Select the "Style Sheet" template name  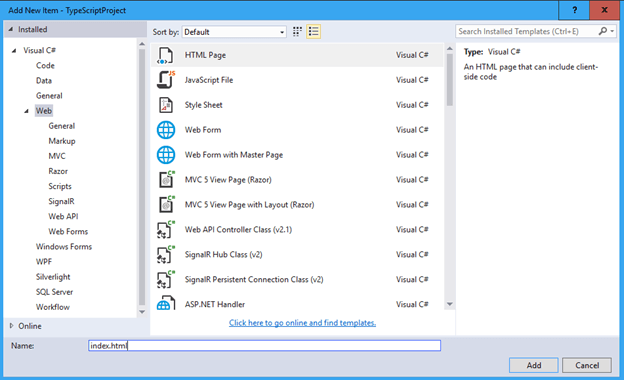[x=203, y=105]
